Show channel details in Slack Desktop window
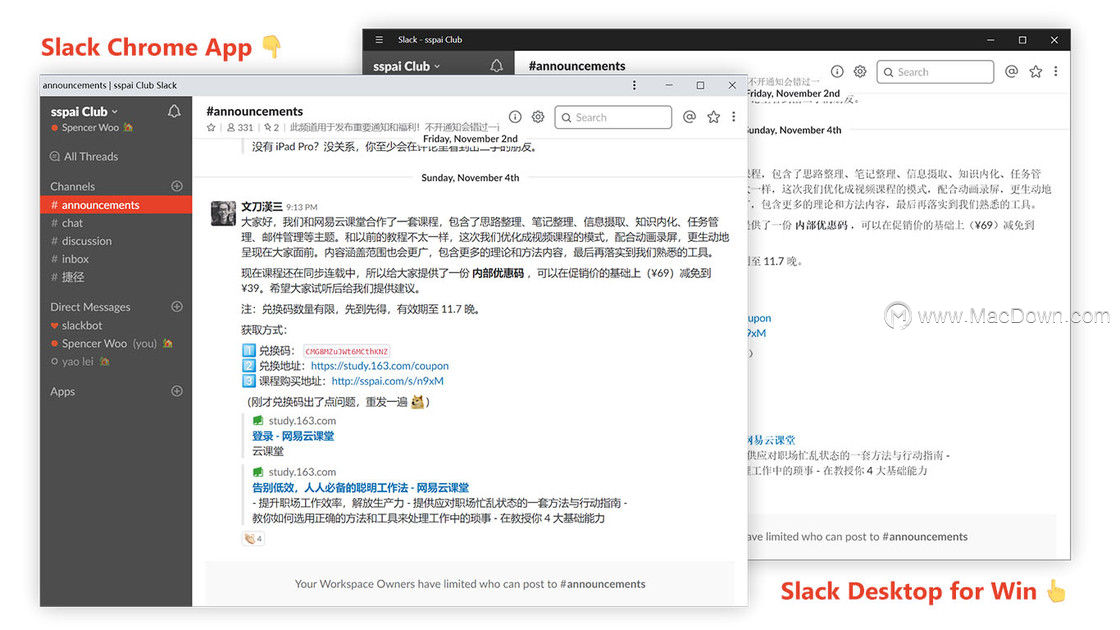Image resolution: width=1120 pixels, height=630 pixels. (x=837, y=71)
